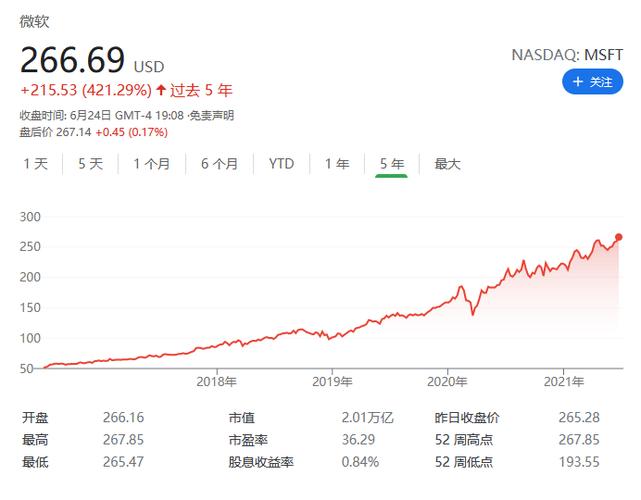Click the 关注 follow button
This screenshot has width=641, height=500.
[592, 82]
